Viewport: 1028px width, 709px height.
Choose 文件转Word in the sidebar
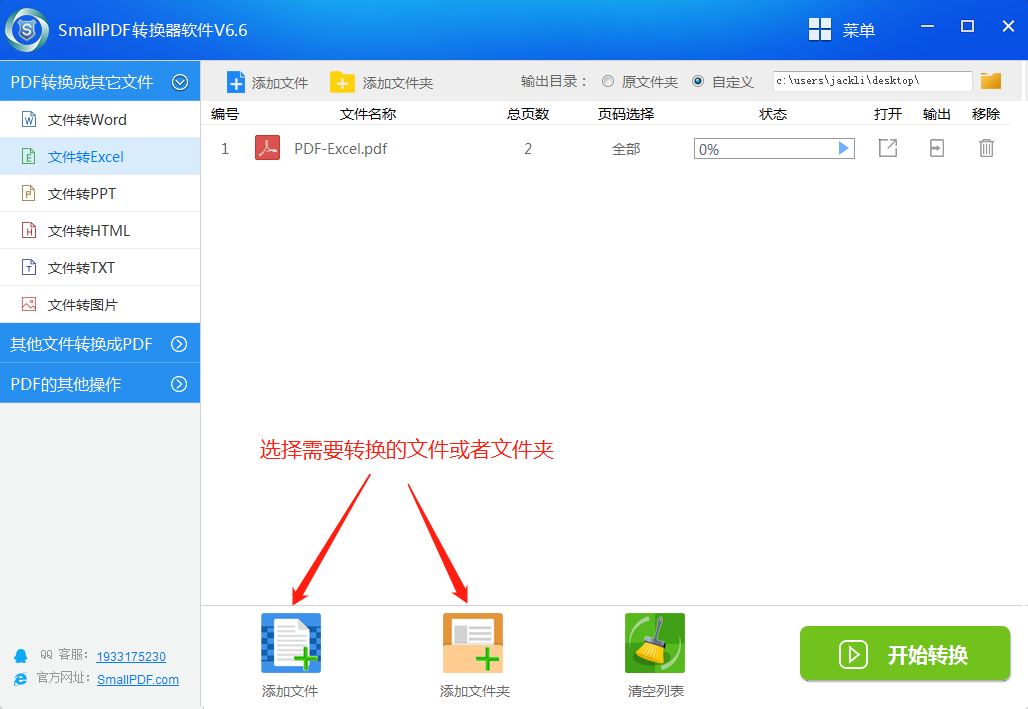(x=87, y=120)
